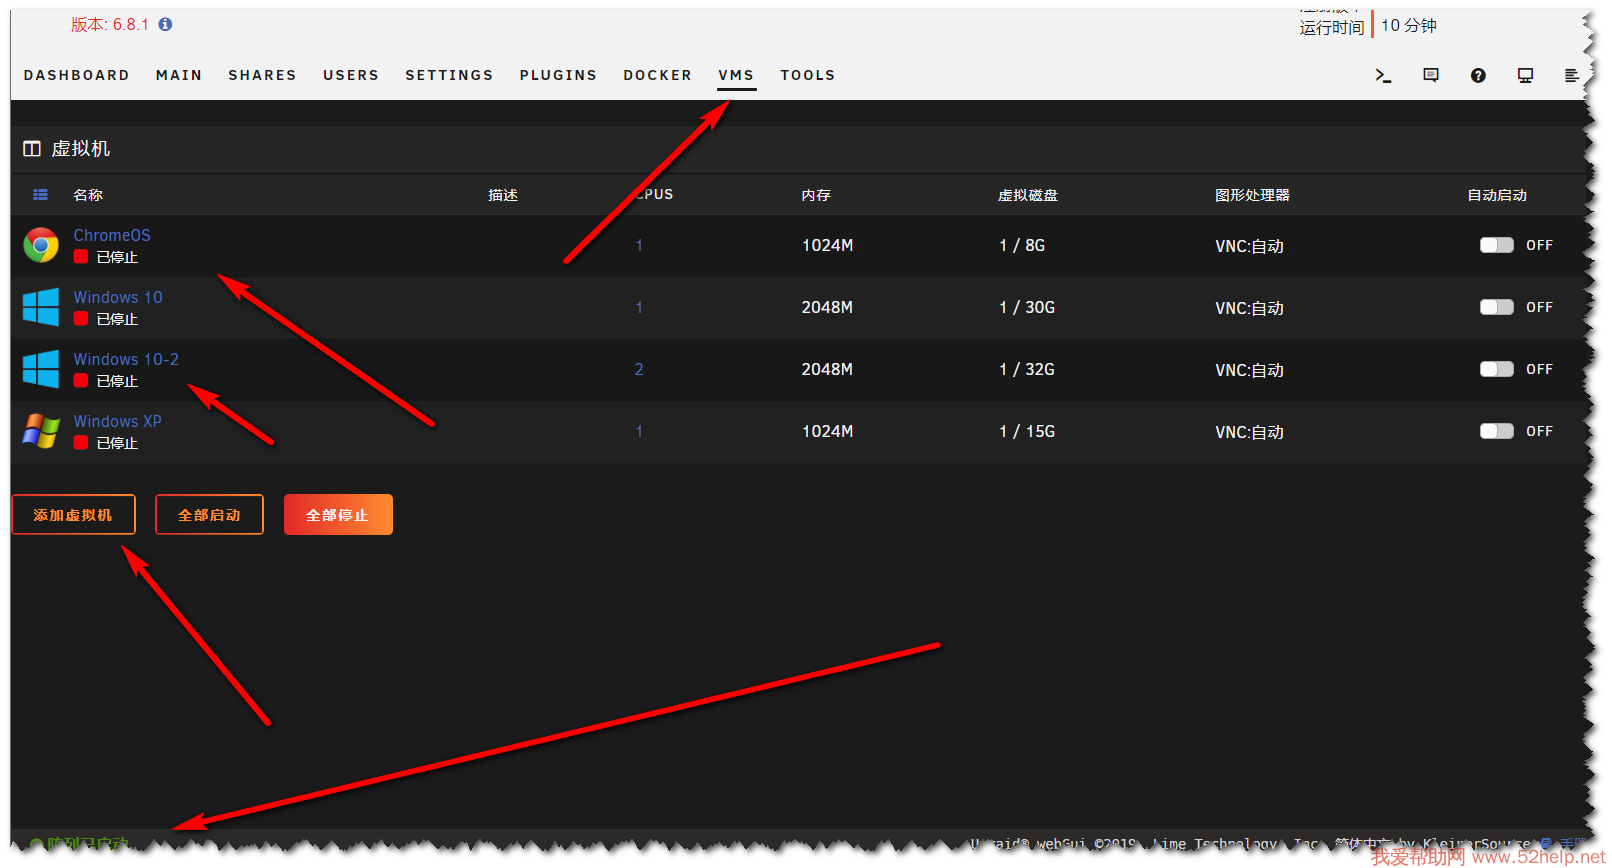This screenshot has height=868, width=1612.
Task: Toggle autostart for Windows 10-2
Action: pos(1496,369)
